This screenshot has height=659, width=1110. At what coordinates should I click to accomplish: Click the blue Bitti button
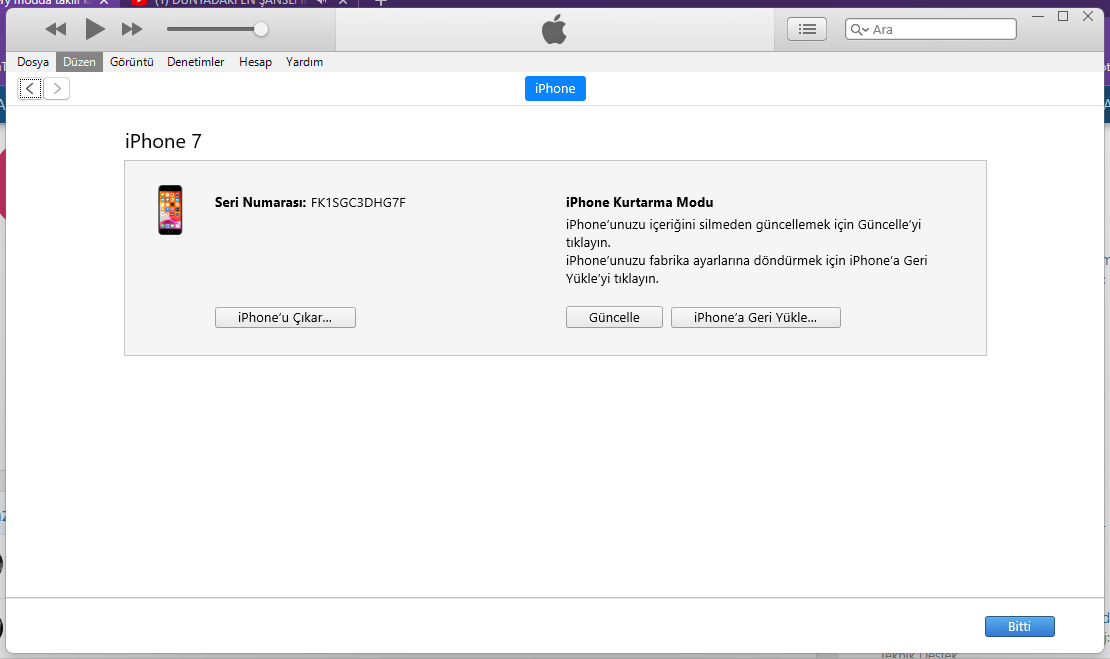click(1019, 626)
